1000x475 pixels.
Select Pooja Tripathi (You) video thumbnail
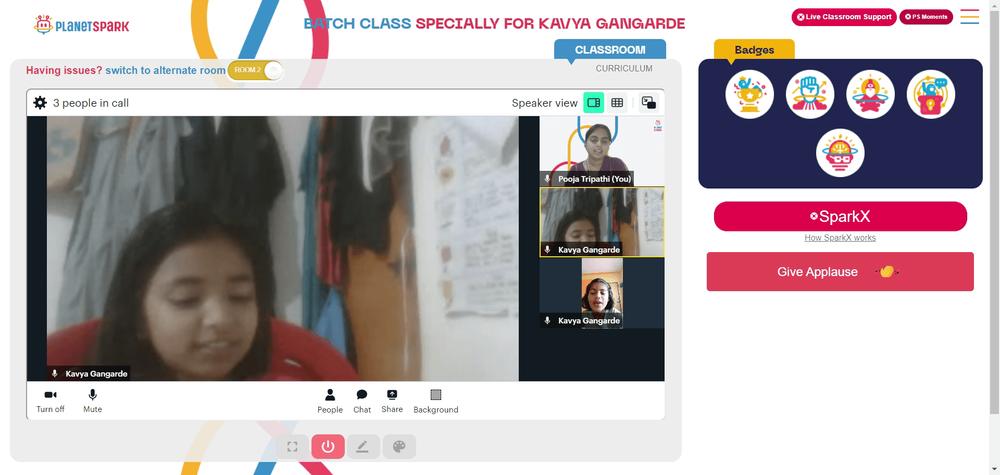tap(602, 151)
